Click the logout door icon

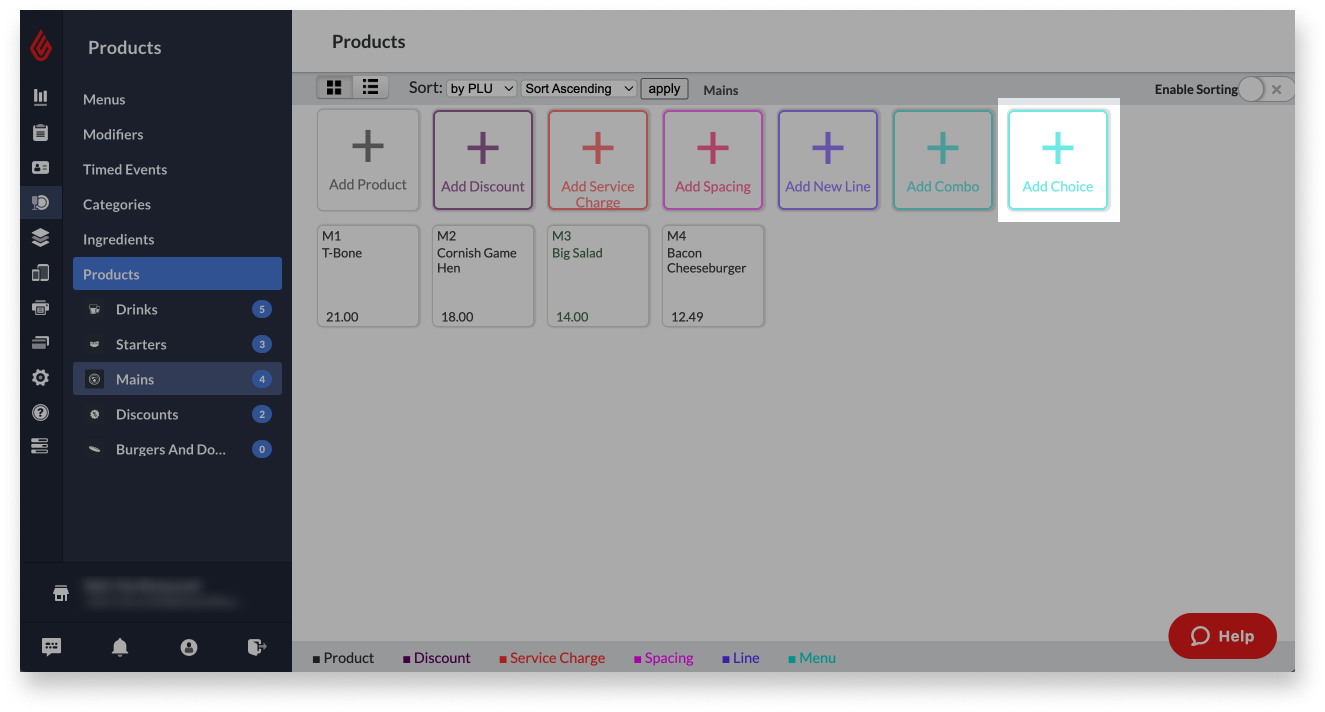pos(257,647)
